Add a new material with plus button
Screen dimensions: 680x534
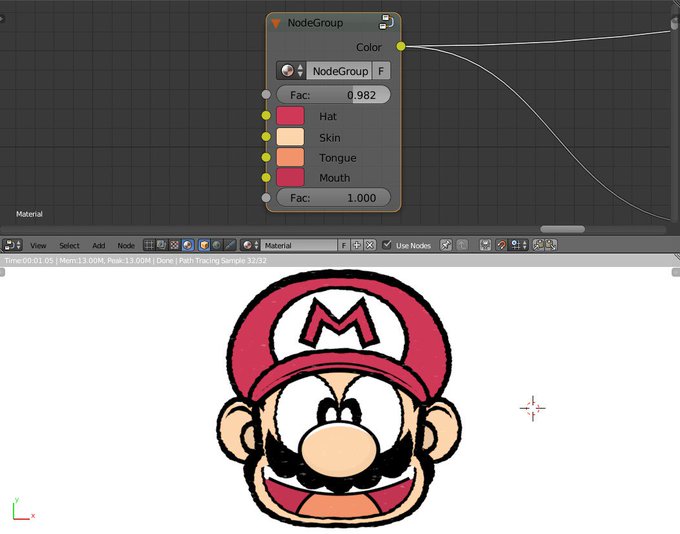(356, 245)
